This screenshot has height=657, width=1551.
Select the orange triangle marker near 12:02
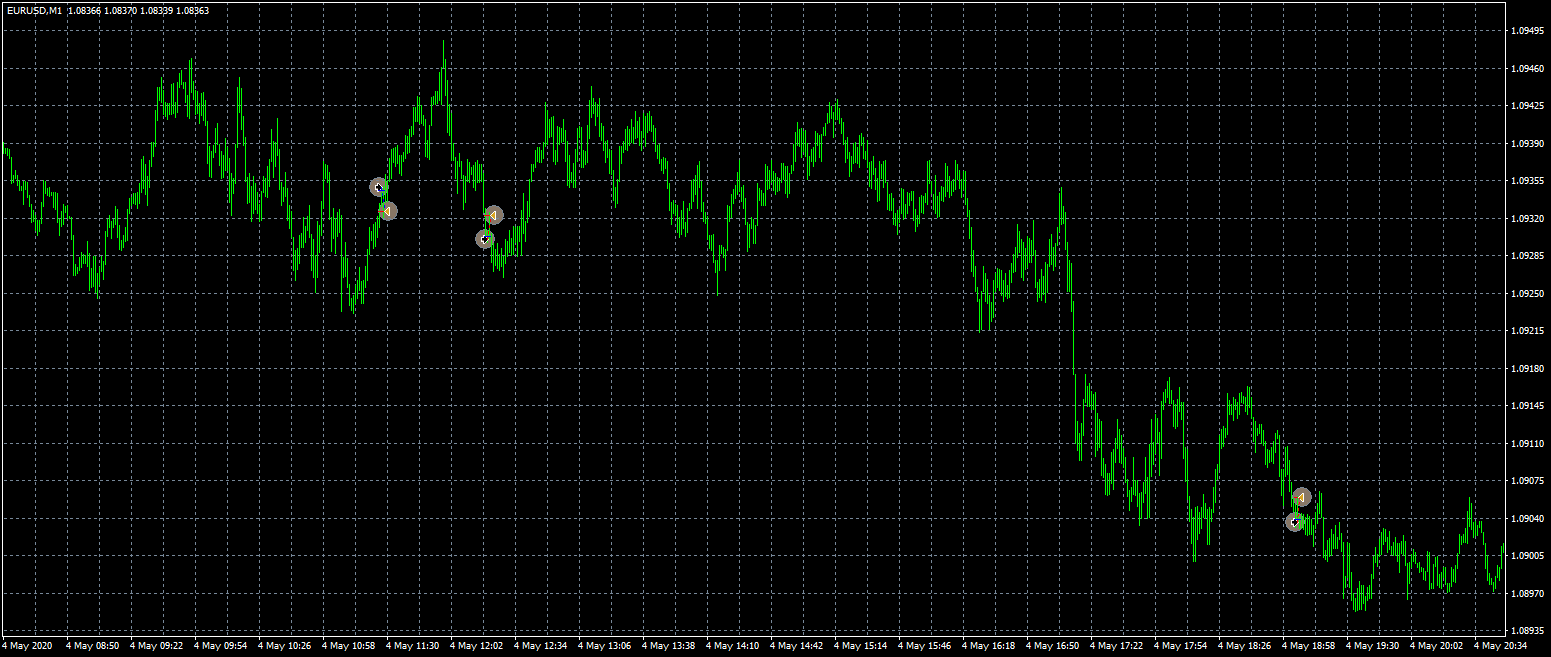(493, 215)
